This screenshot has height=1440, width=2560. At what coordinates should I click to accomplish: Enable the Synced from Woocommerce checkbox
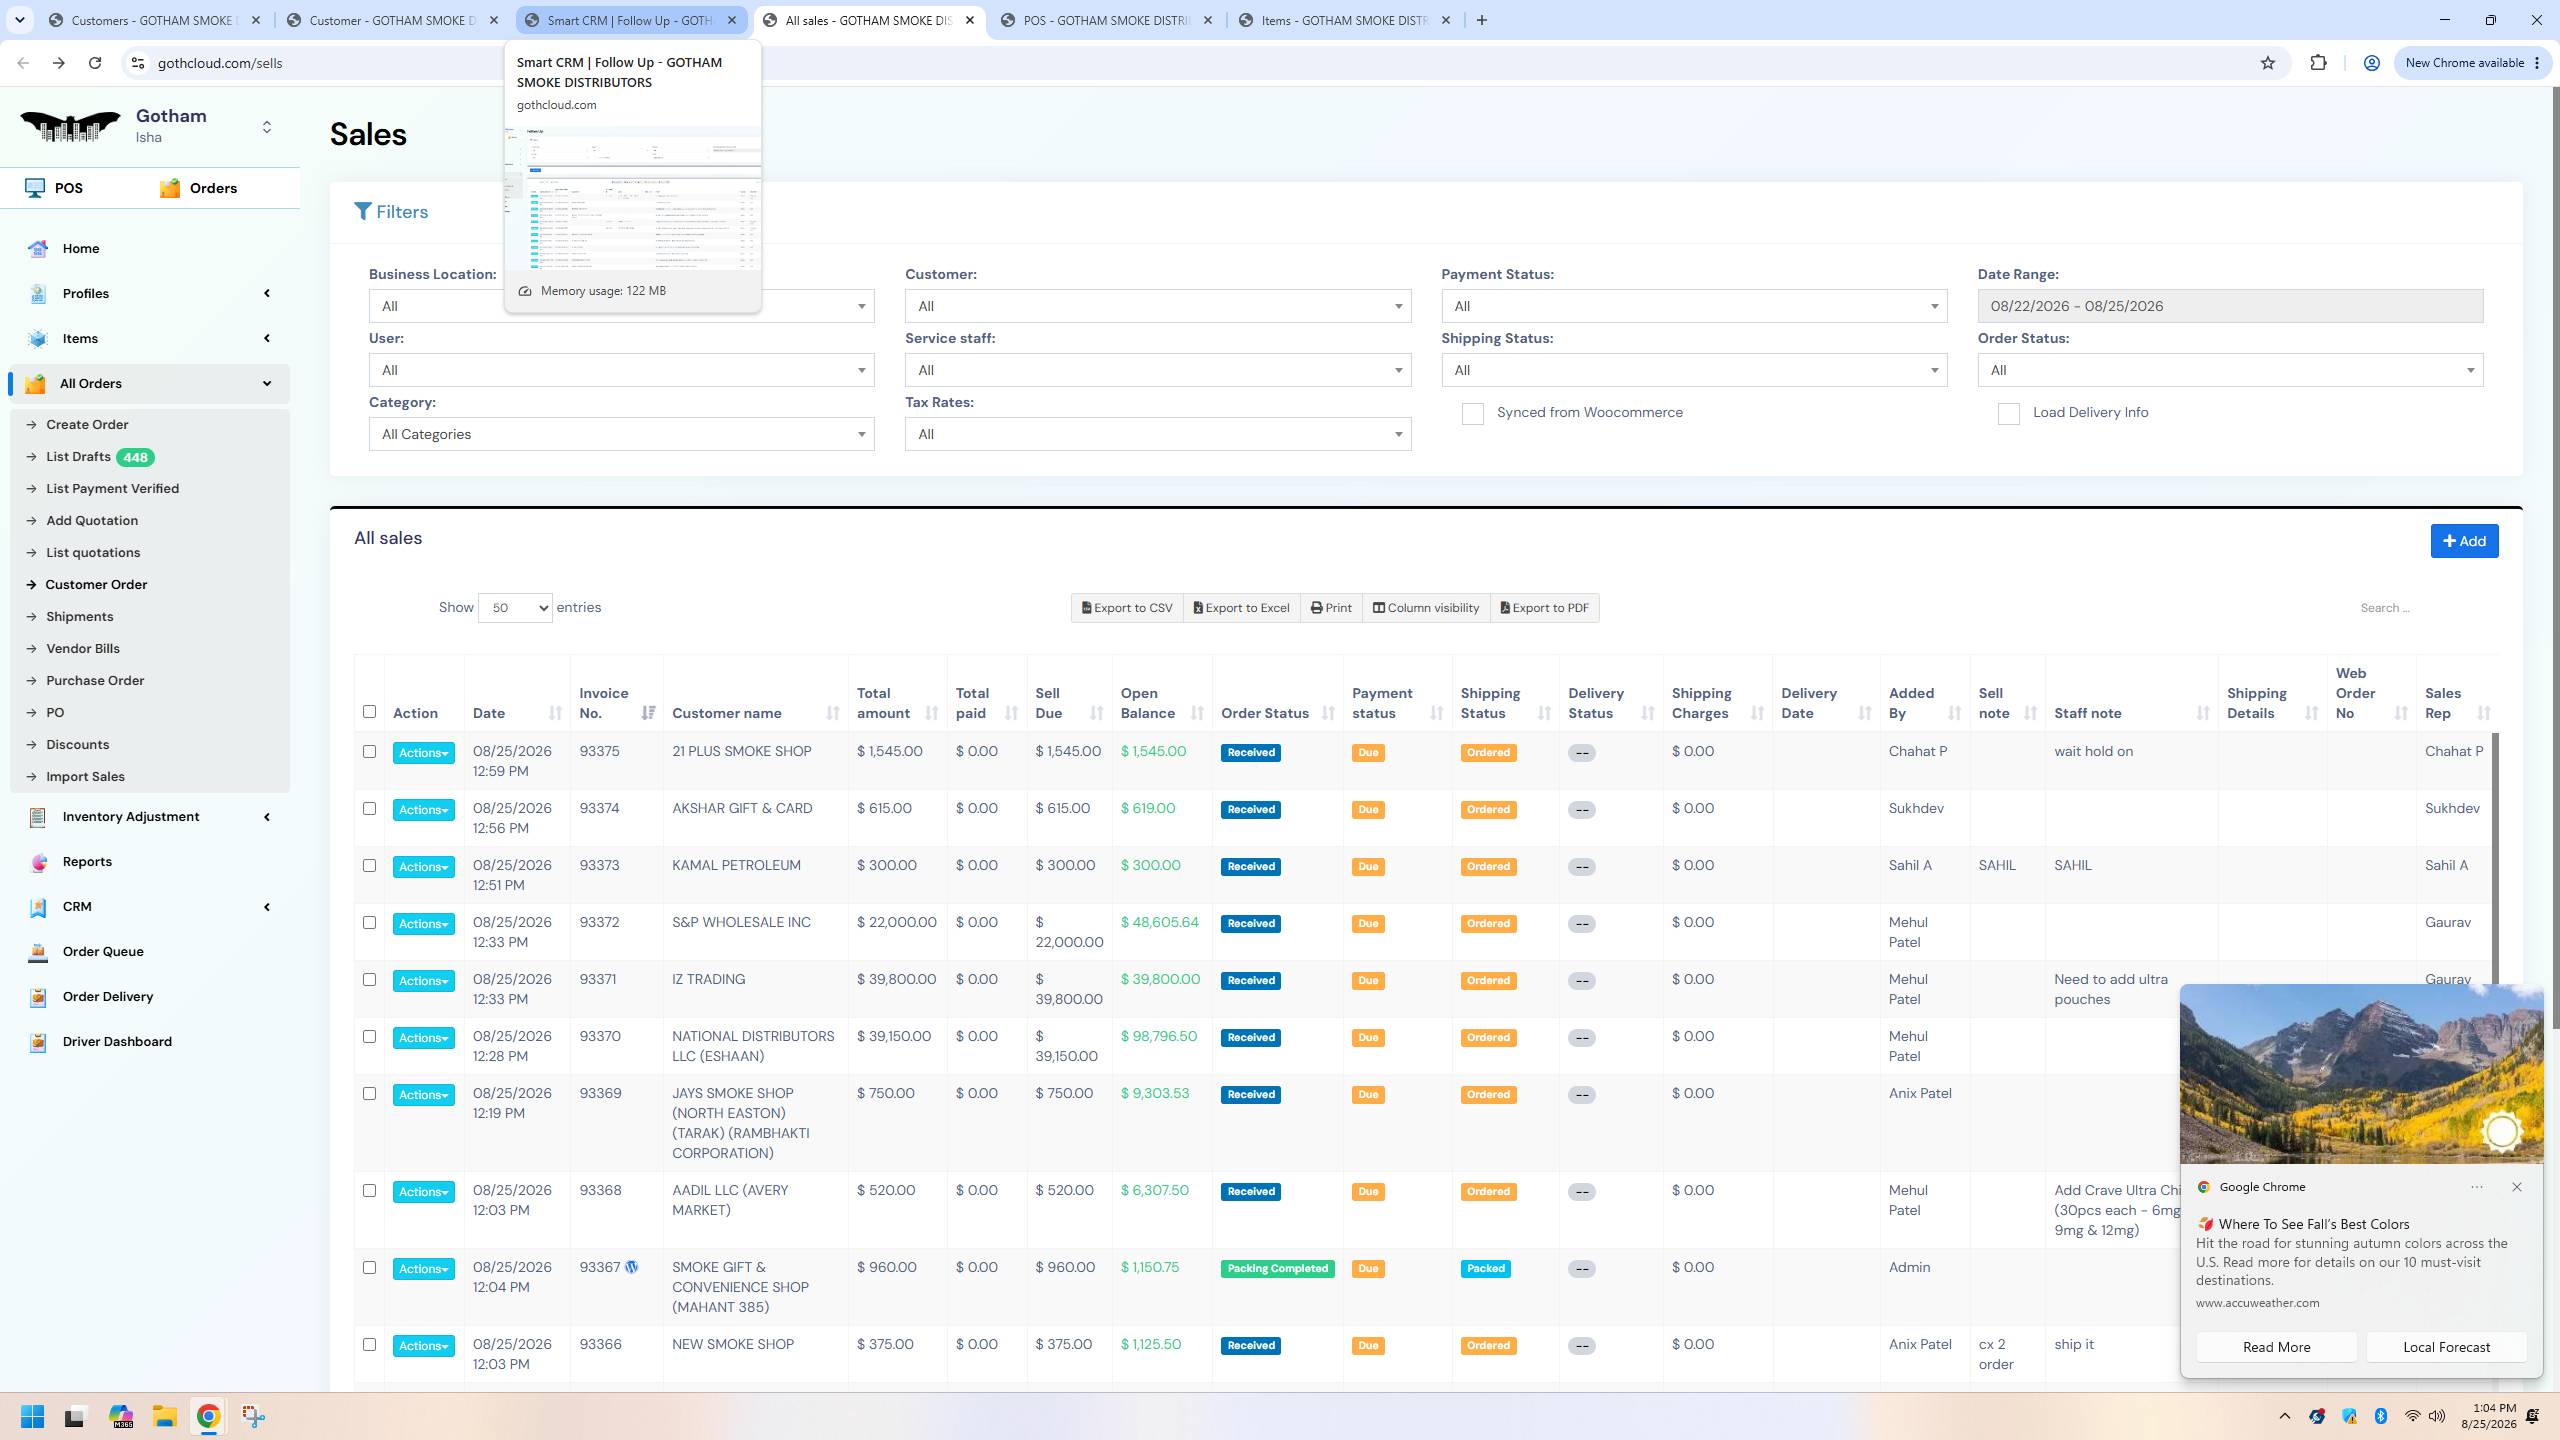1472,414
